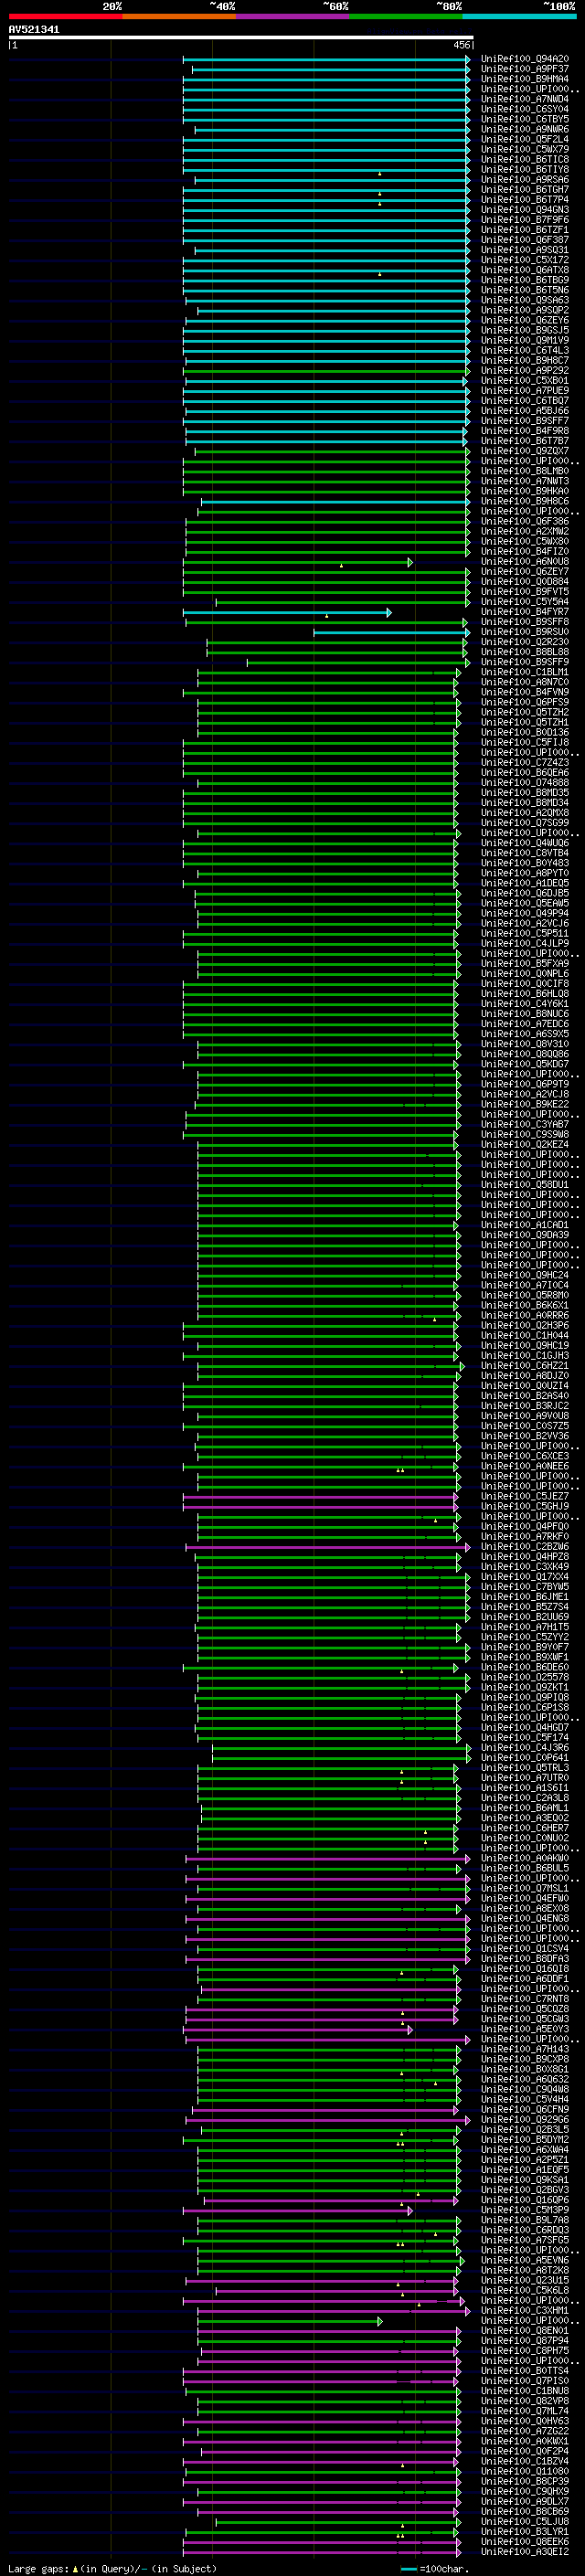Click the UniRef100_Q11080 label

[524, 2471]
